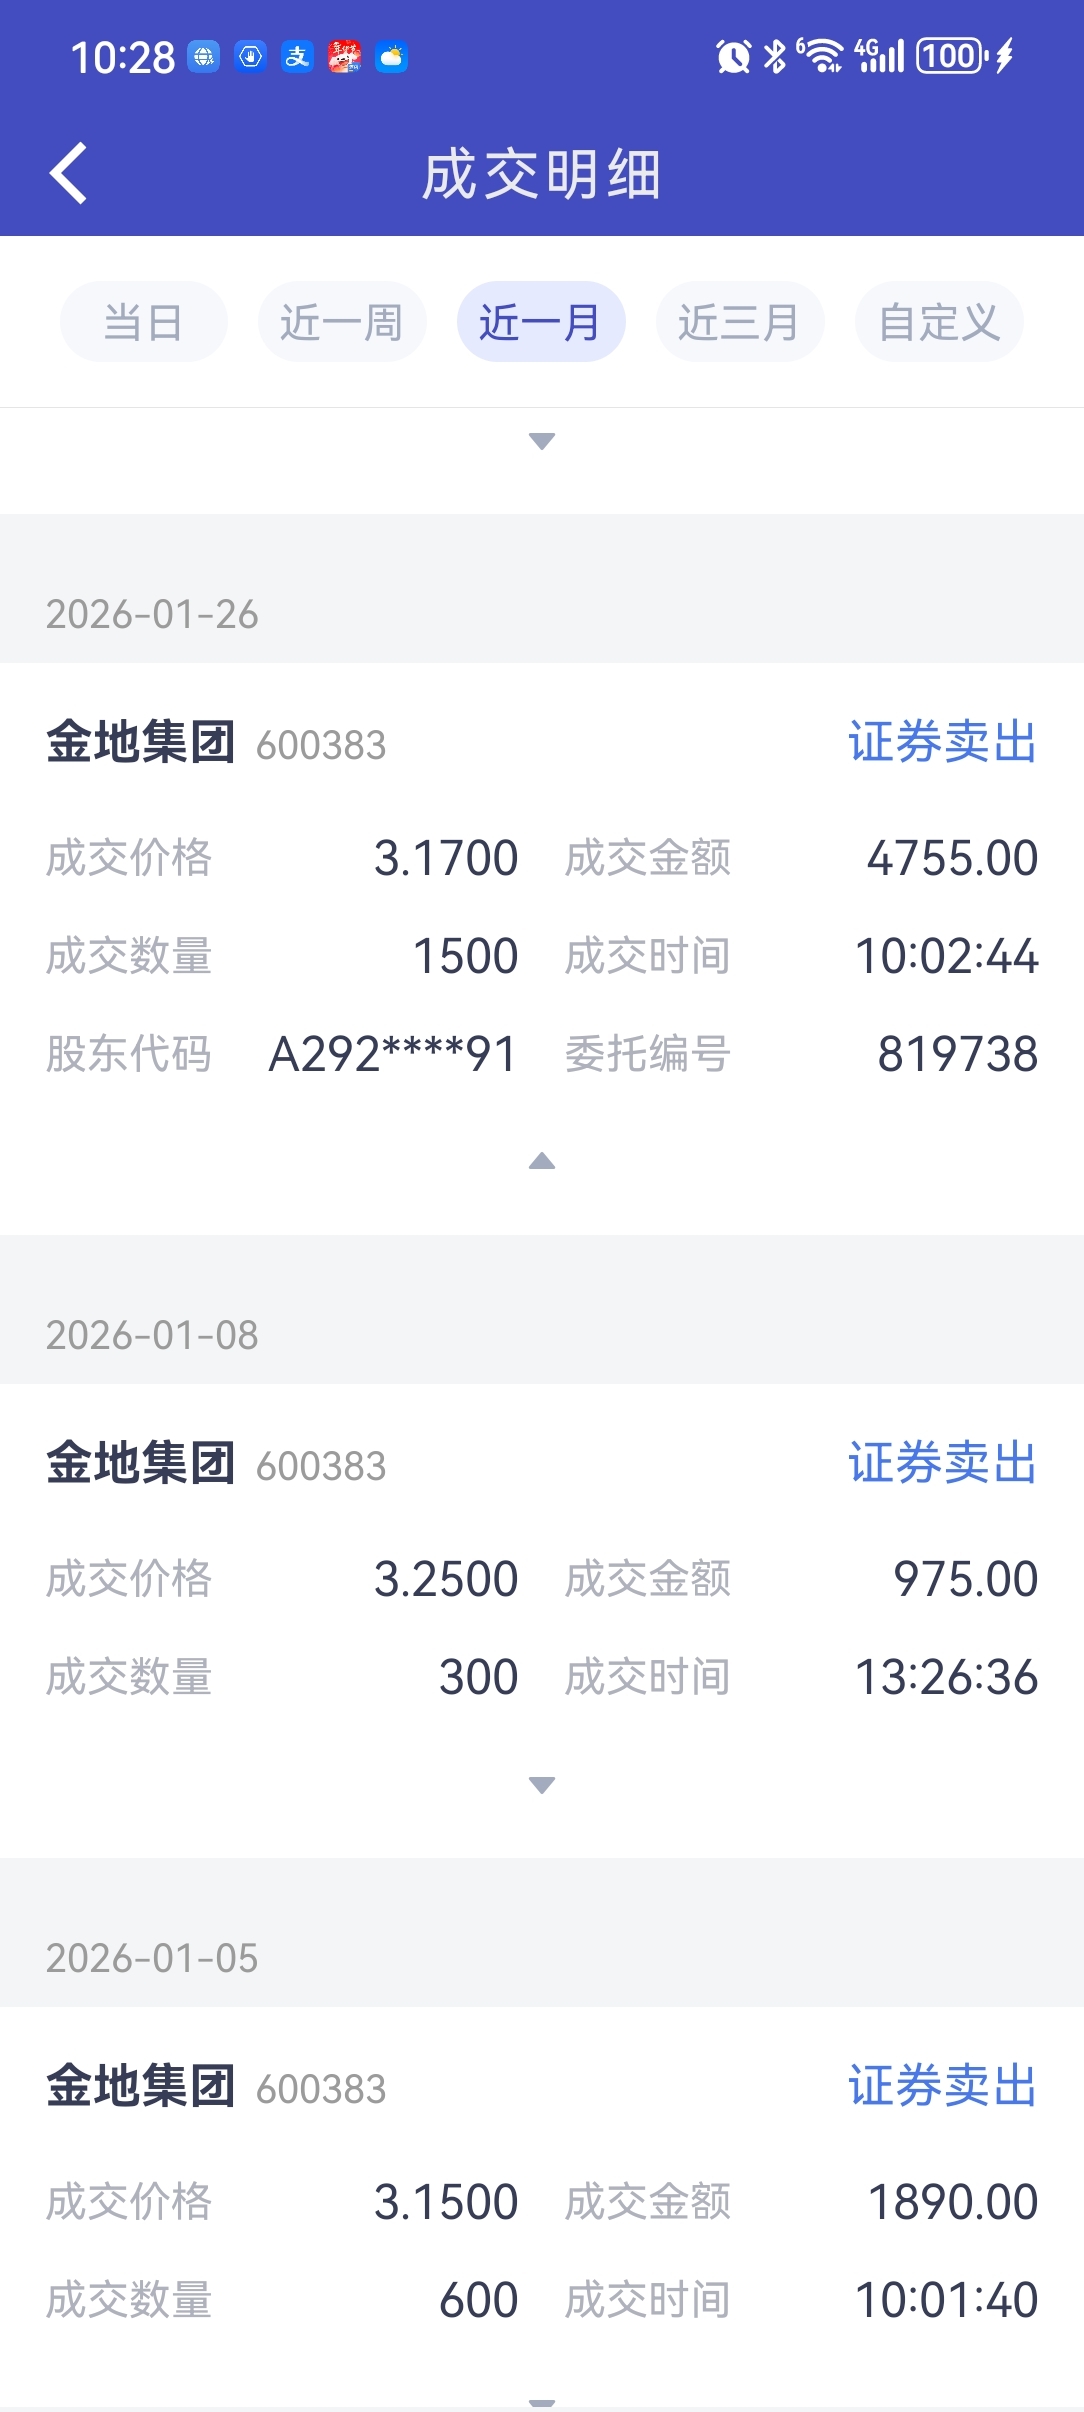Open the 自定义 custom date range
The width and height of the screenshot is (1084, 2412).
click(938, 322)
